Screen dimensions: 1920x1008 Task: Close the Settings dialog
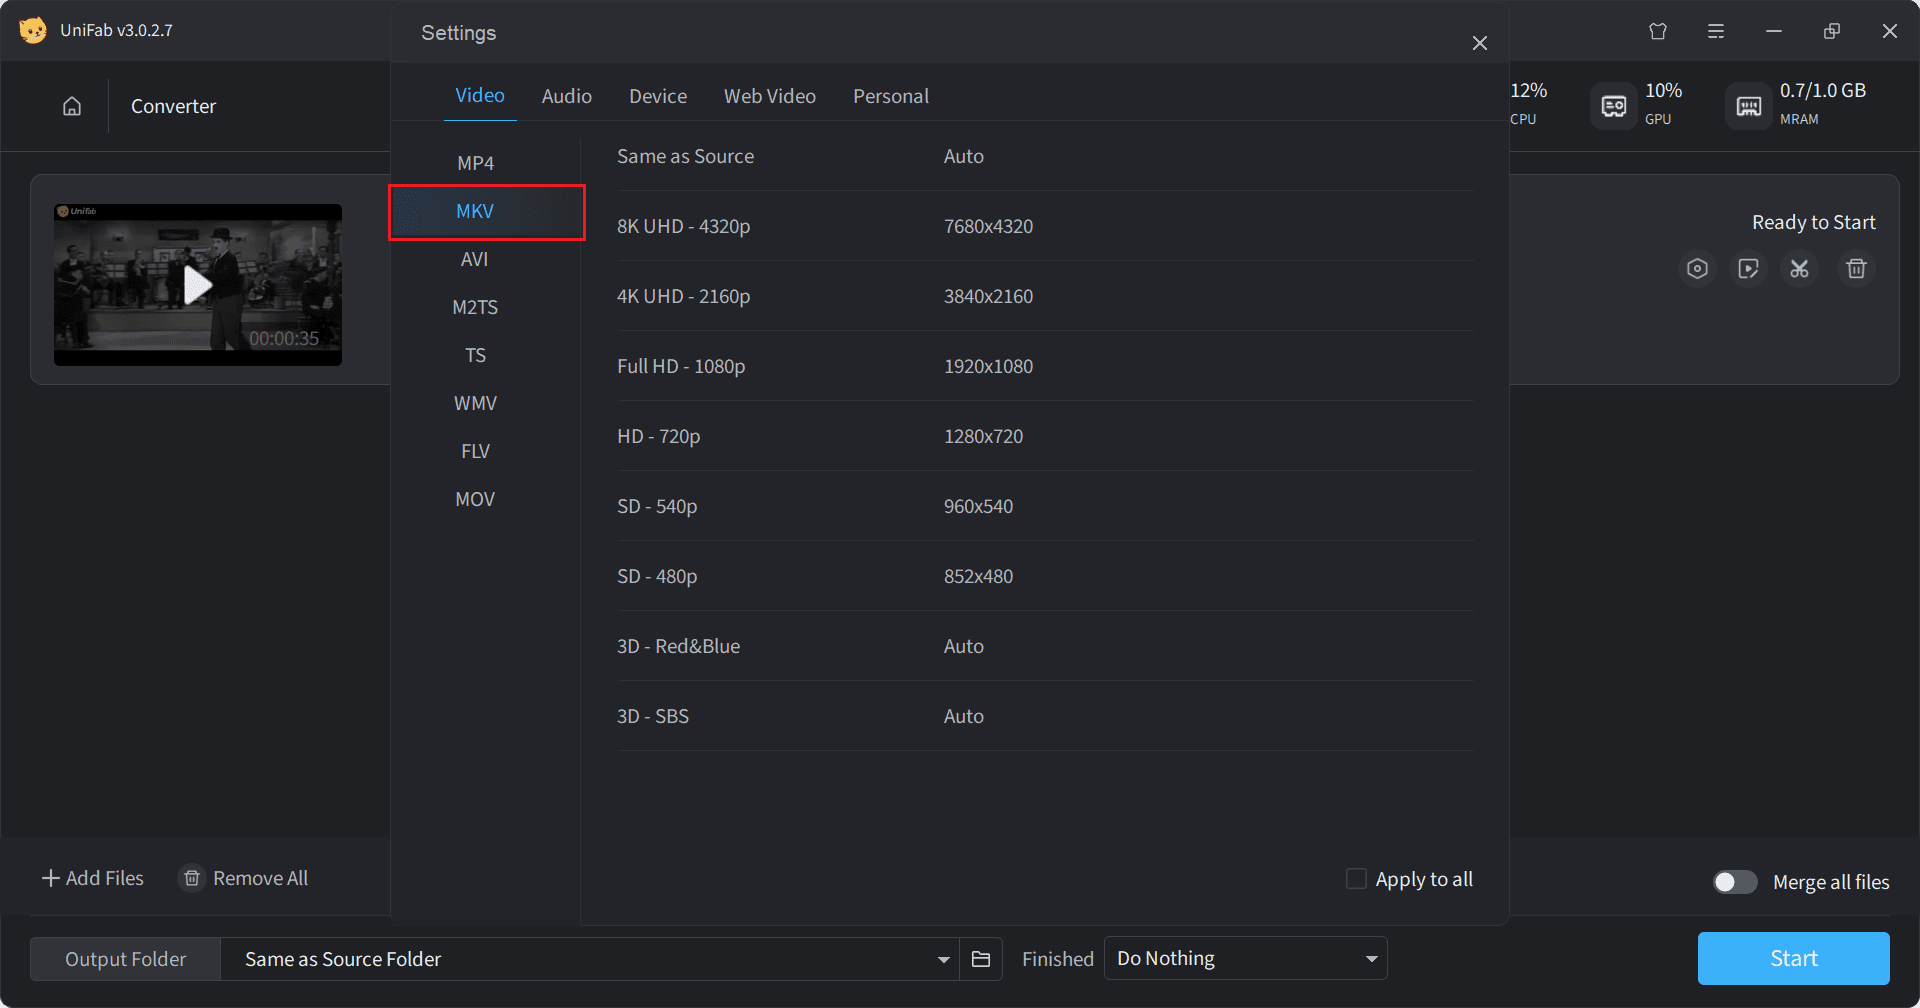[1480, 43]
